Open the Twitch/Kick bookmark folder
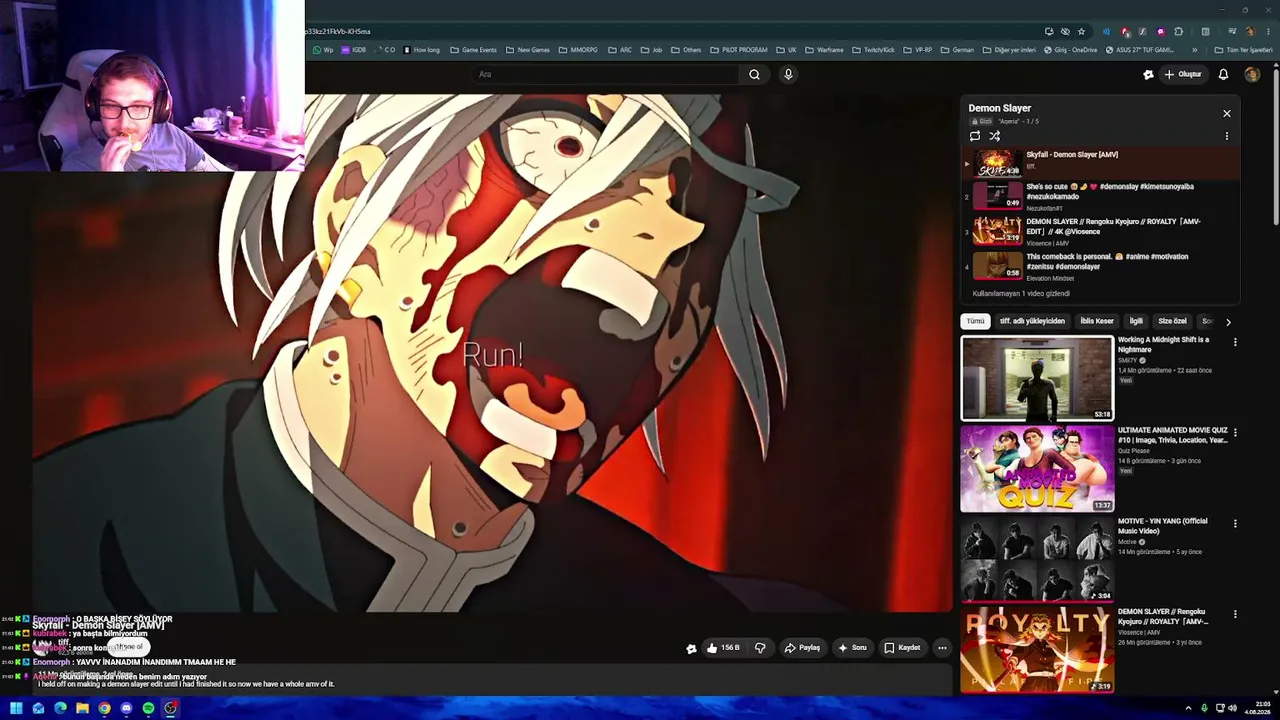This screenshot has height=720, width=1280. pos(874,50)
